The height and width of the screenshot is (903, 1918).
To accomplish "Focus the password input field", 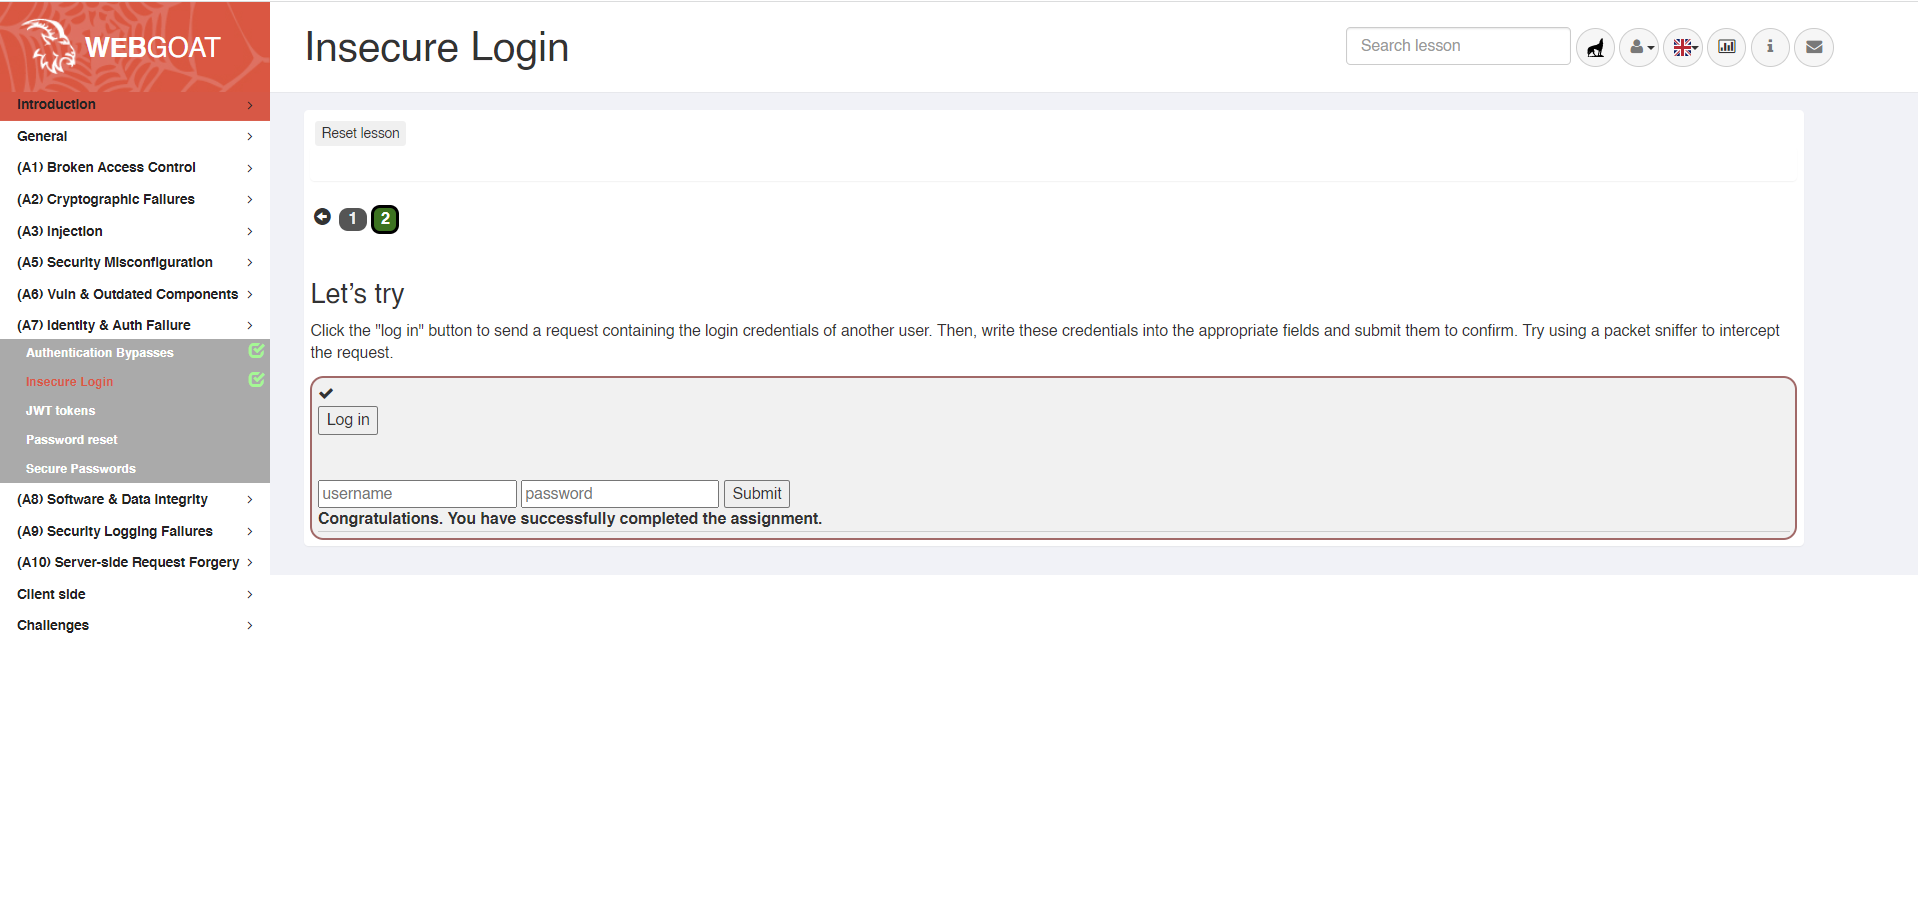I will tap(620, 494).
